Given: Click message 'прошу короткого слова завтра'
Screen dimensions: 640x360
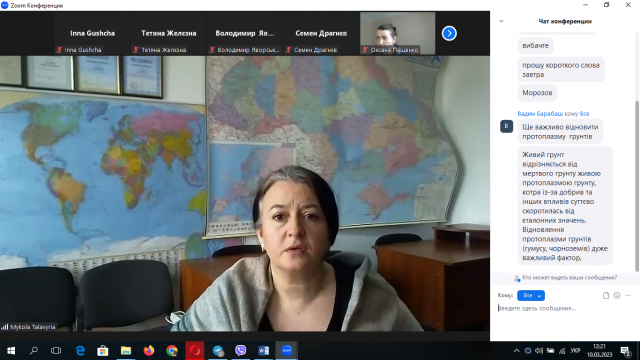Looking at the screenshot, I should (561, 70).
